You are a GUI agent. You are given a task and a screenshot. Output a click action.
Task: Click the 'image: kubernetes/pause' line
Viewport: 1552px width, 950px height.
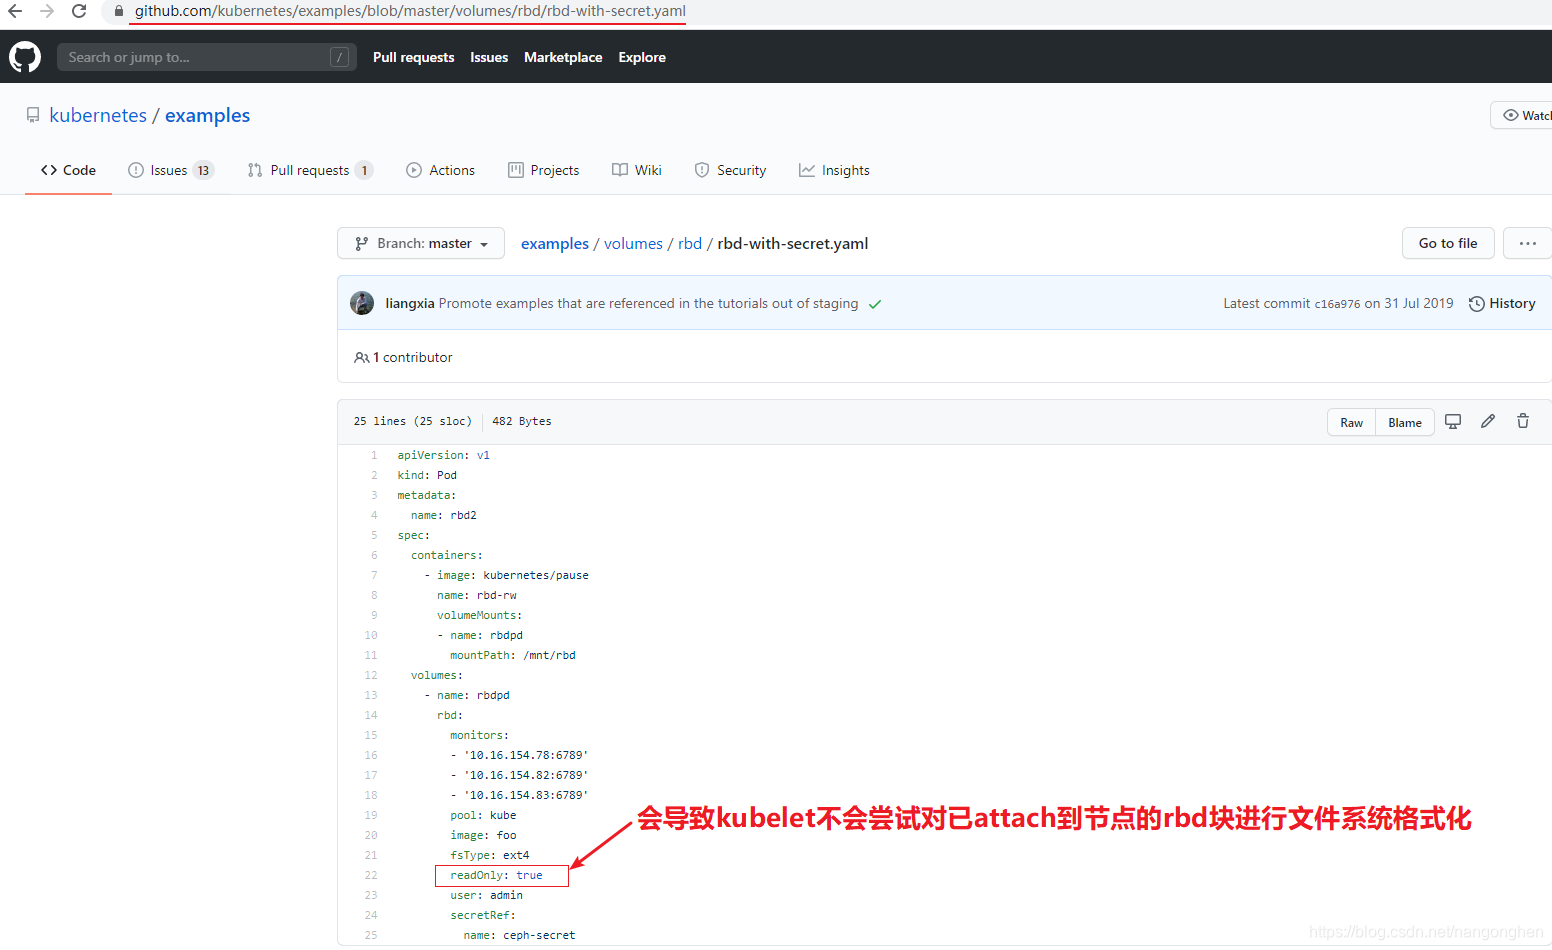[506, 575]
